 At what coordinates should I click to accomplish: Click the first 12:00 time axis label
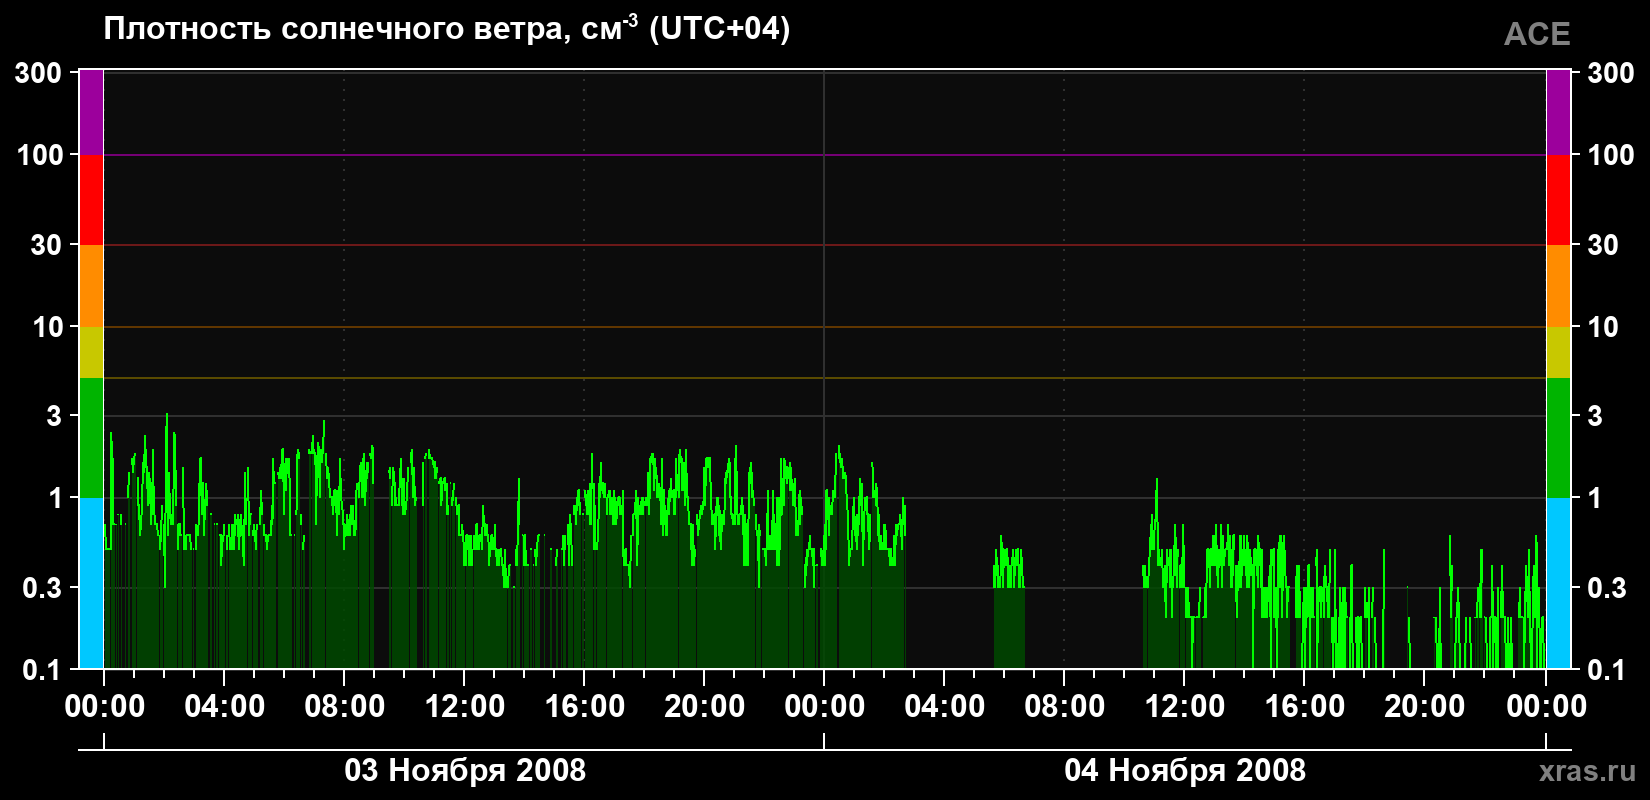pyautogui.click(x=465, y=707)
